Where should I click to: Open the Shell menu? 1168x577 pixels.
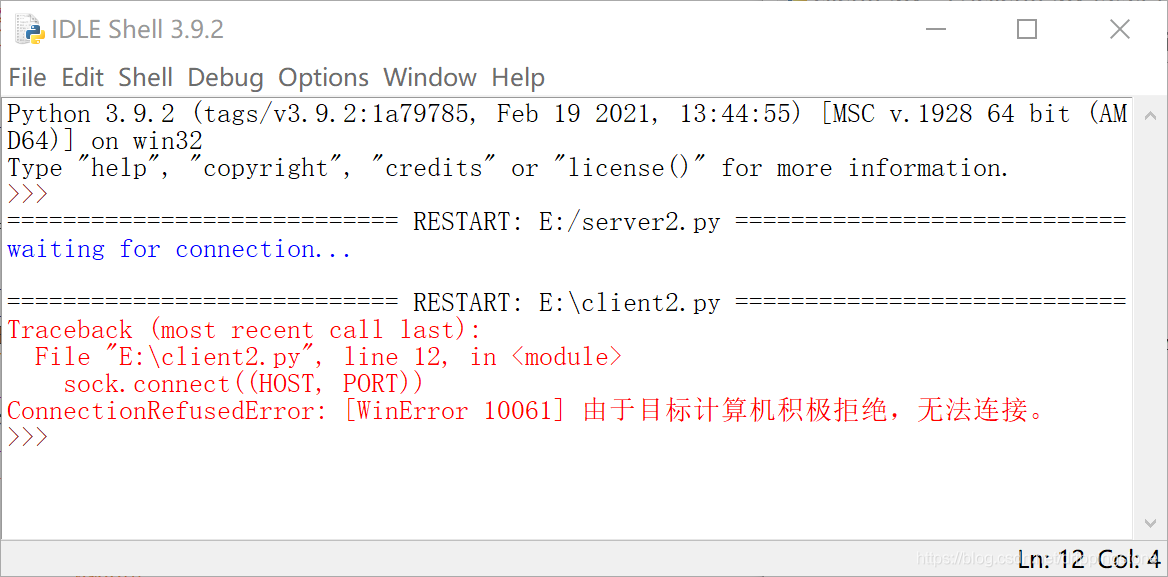[145, 77]
